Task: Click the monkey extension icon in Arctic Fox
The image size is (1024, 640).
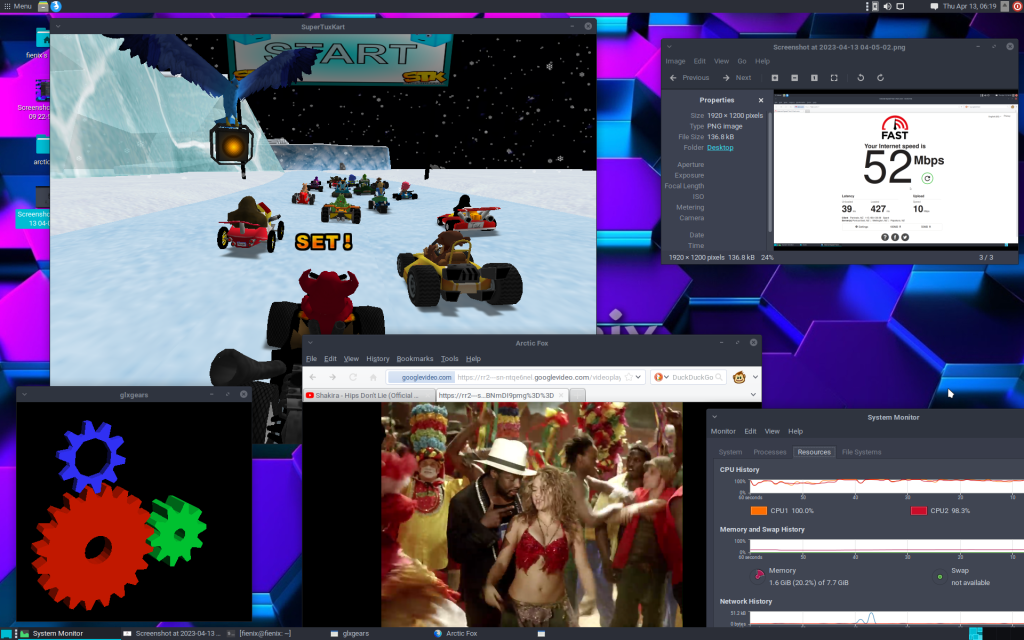Action: (x=739, y=377)
